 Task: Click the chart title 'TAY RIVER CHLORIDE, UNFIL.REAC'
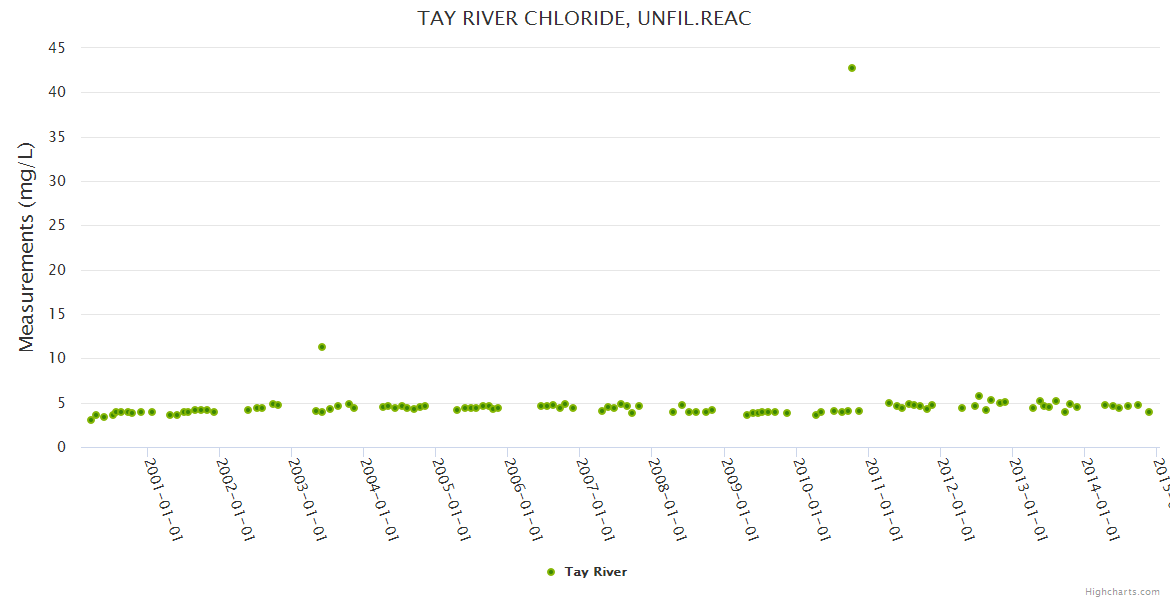tap(584, 19)
